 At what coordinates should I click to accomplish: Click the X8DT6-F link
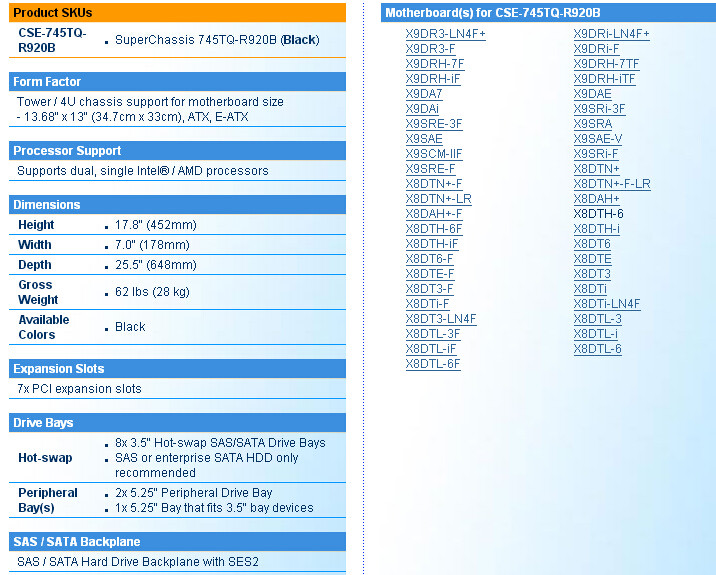coord(429,260)
